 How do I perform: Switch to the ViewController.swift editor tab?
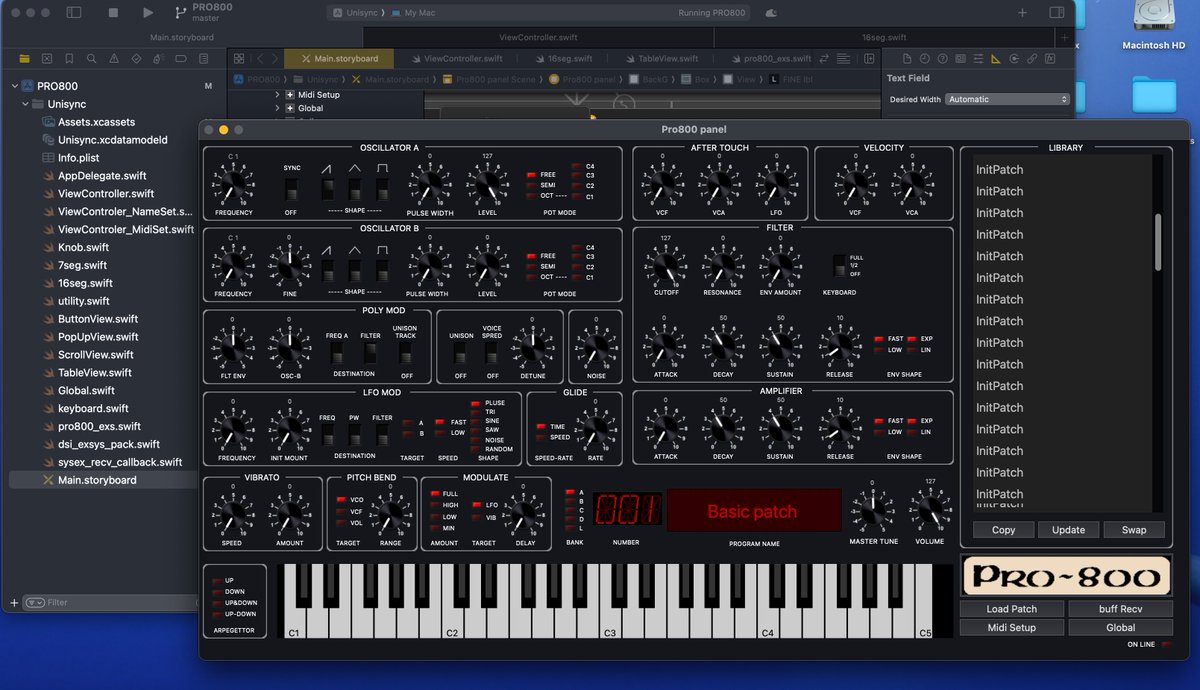455,59
